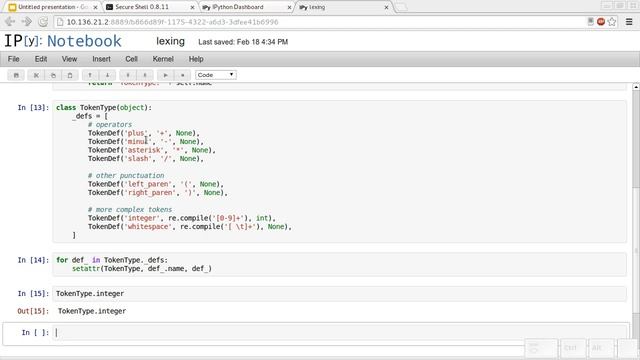Click the red extension icon
Viewport: 640px width, 360px height.
(x=601, y=22)
